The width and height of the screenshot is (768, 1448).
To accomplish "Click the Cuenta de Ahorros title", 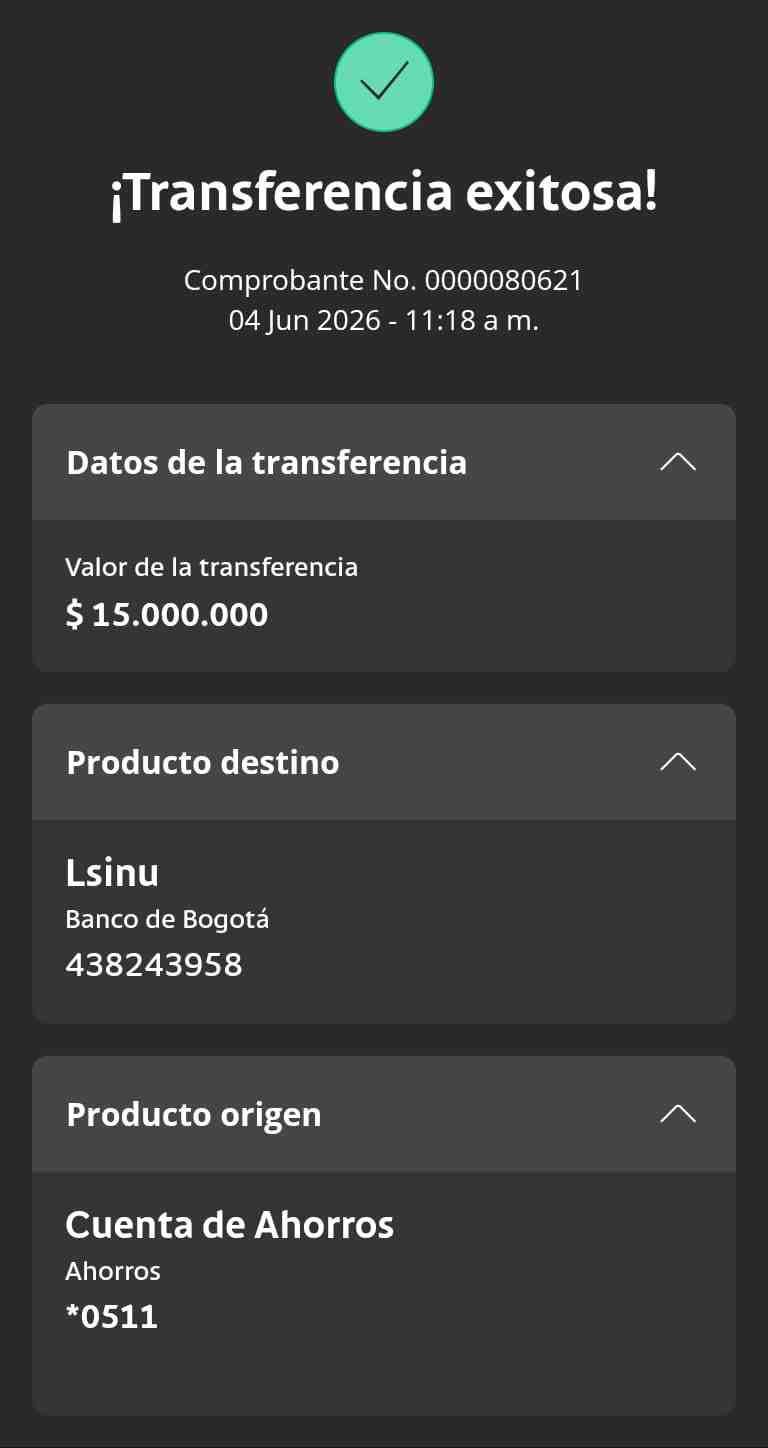I will [230, 1225].
